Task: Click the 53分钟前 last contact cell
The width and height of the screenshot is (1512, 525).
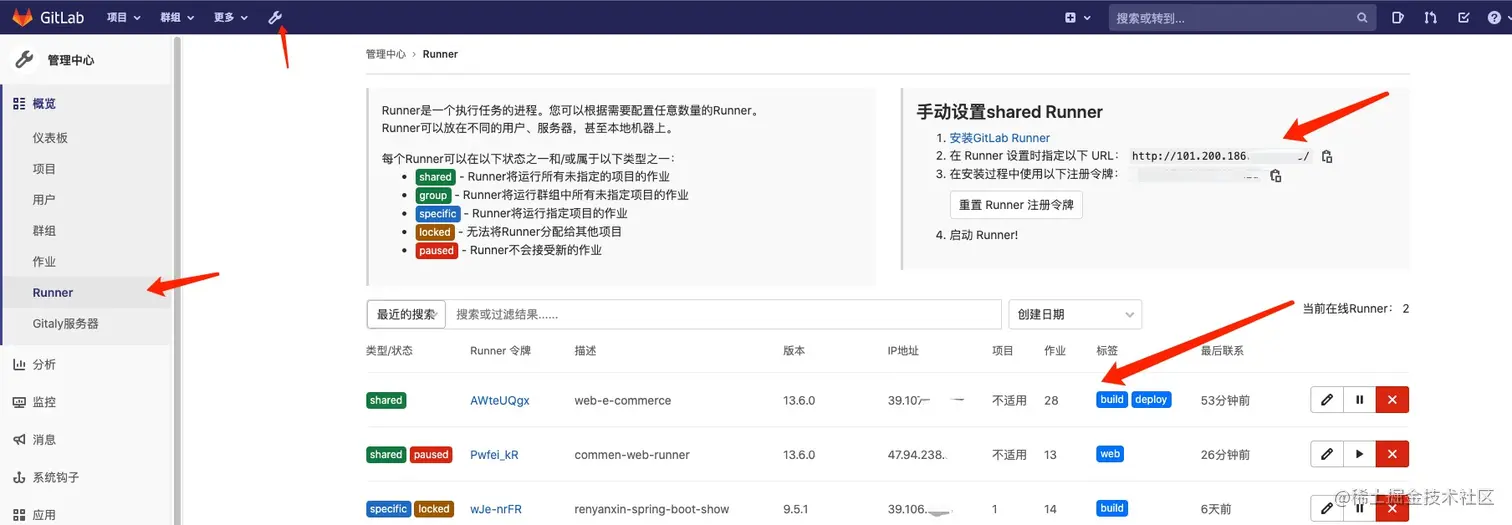Action: [1225, 400]
